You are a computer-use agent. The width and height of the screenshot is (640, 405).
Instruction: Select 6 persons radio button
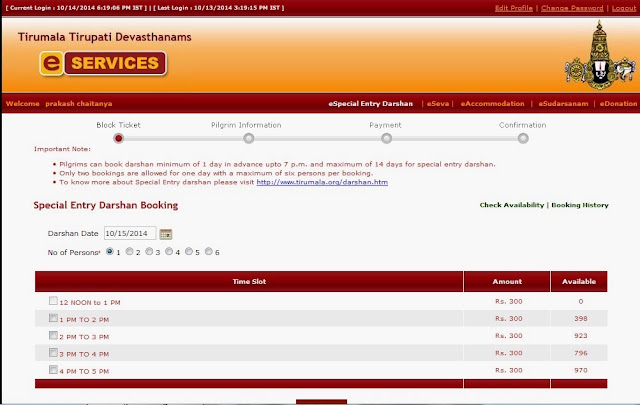point(209,251)
